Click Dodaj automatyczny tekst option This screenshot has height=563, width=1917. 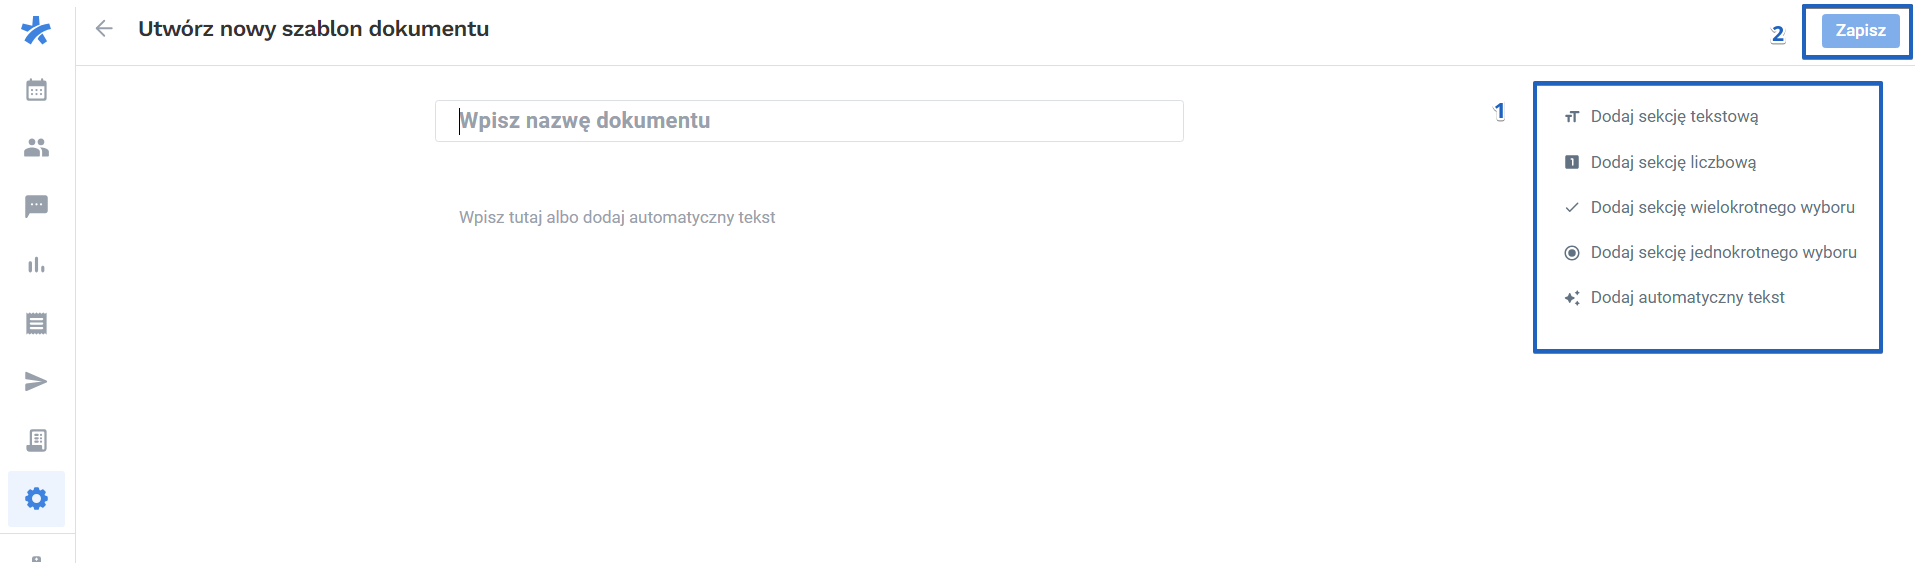(x=1687, y=297)
